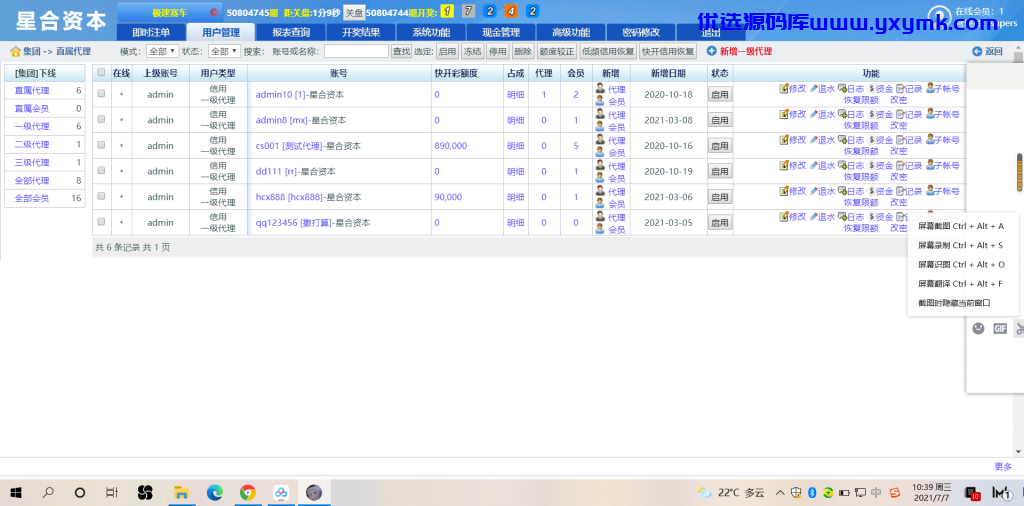
Task: Check the checkbox for admin10 row
Action: click(101, 93)
